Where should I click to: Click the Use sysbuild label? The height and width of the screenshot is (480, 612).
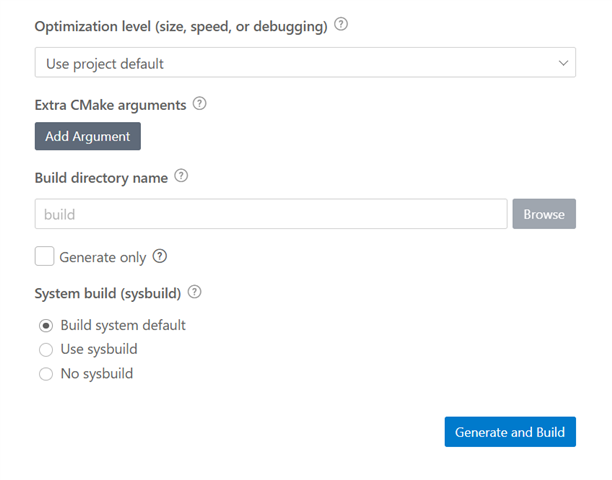tap(99, 349)
